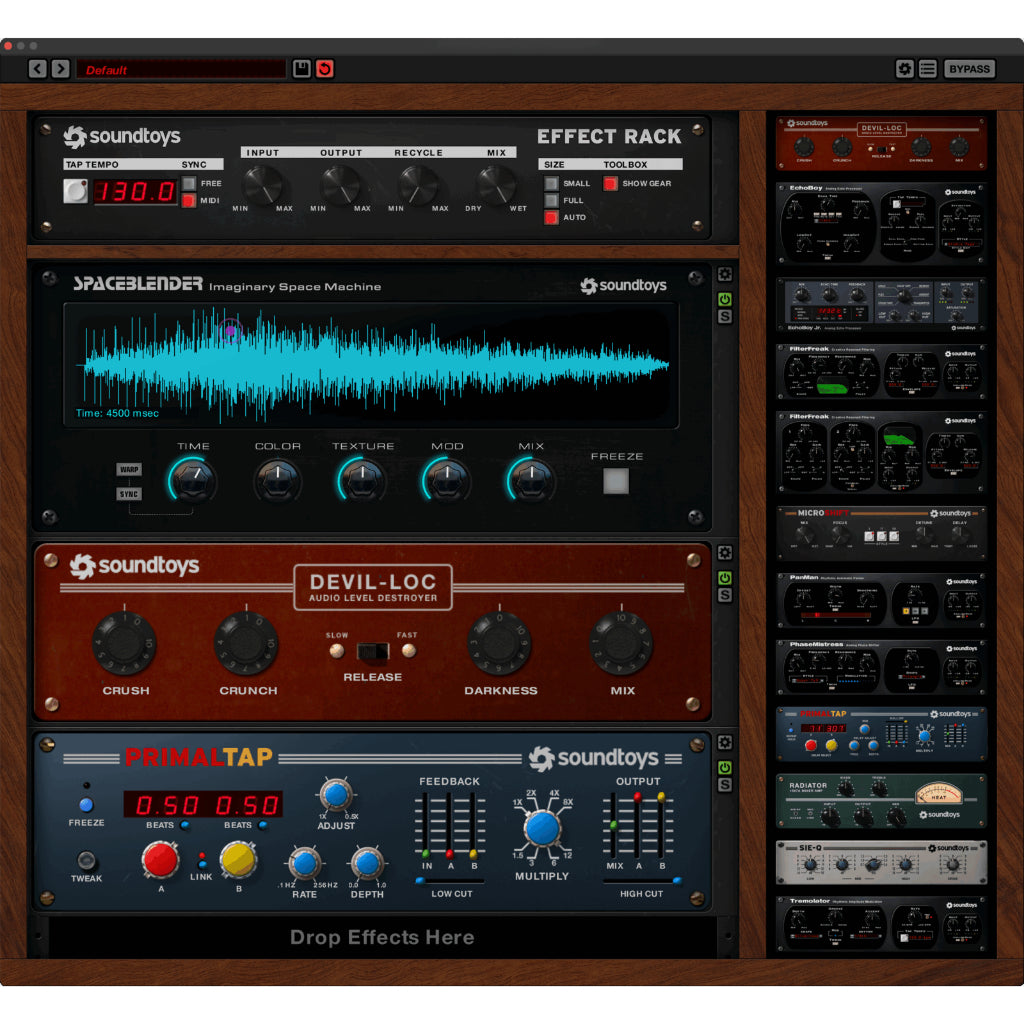This screenshot has height=1024, width=1024.
Task: Revert the preset using the red revert icon
Action: [323, 69]
